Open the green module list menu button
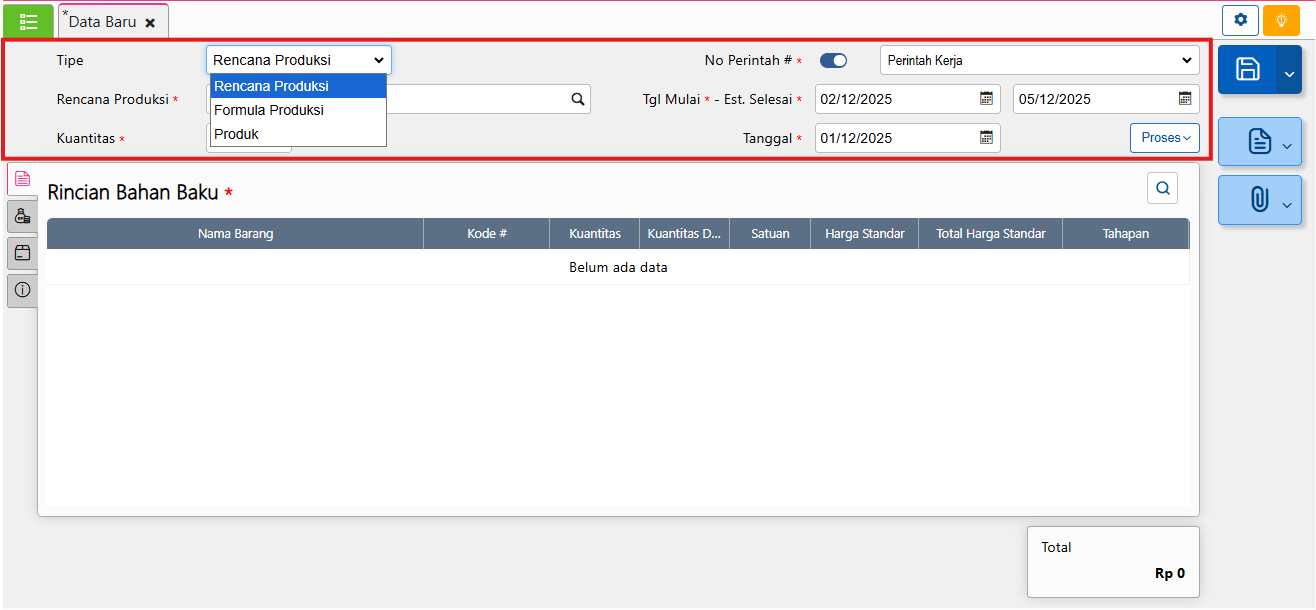 (28, 21)
